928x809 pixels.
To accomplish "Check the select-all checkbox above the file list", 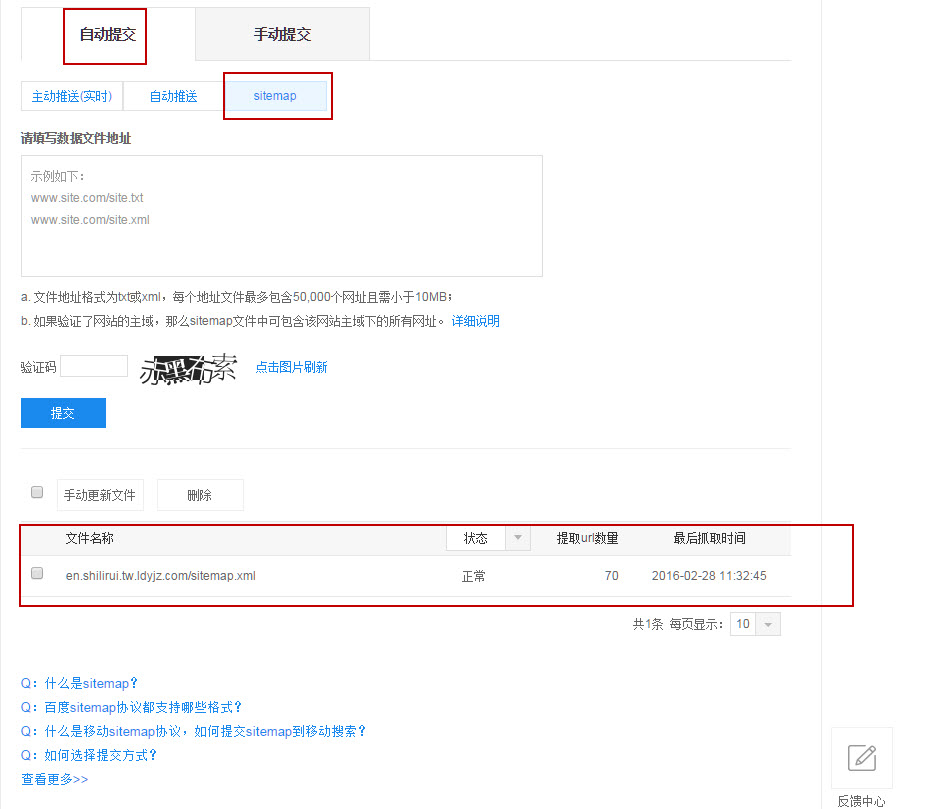I will click(36, 491).
